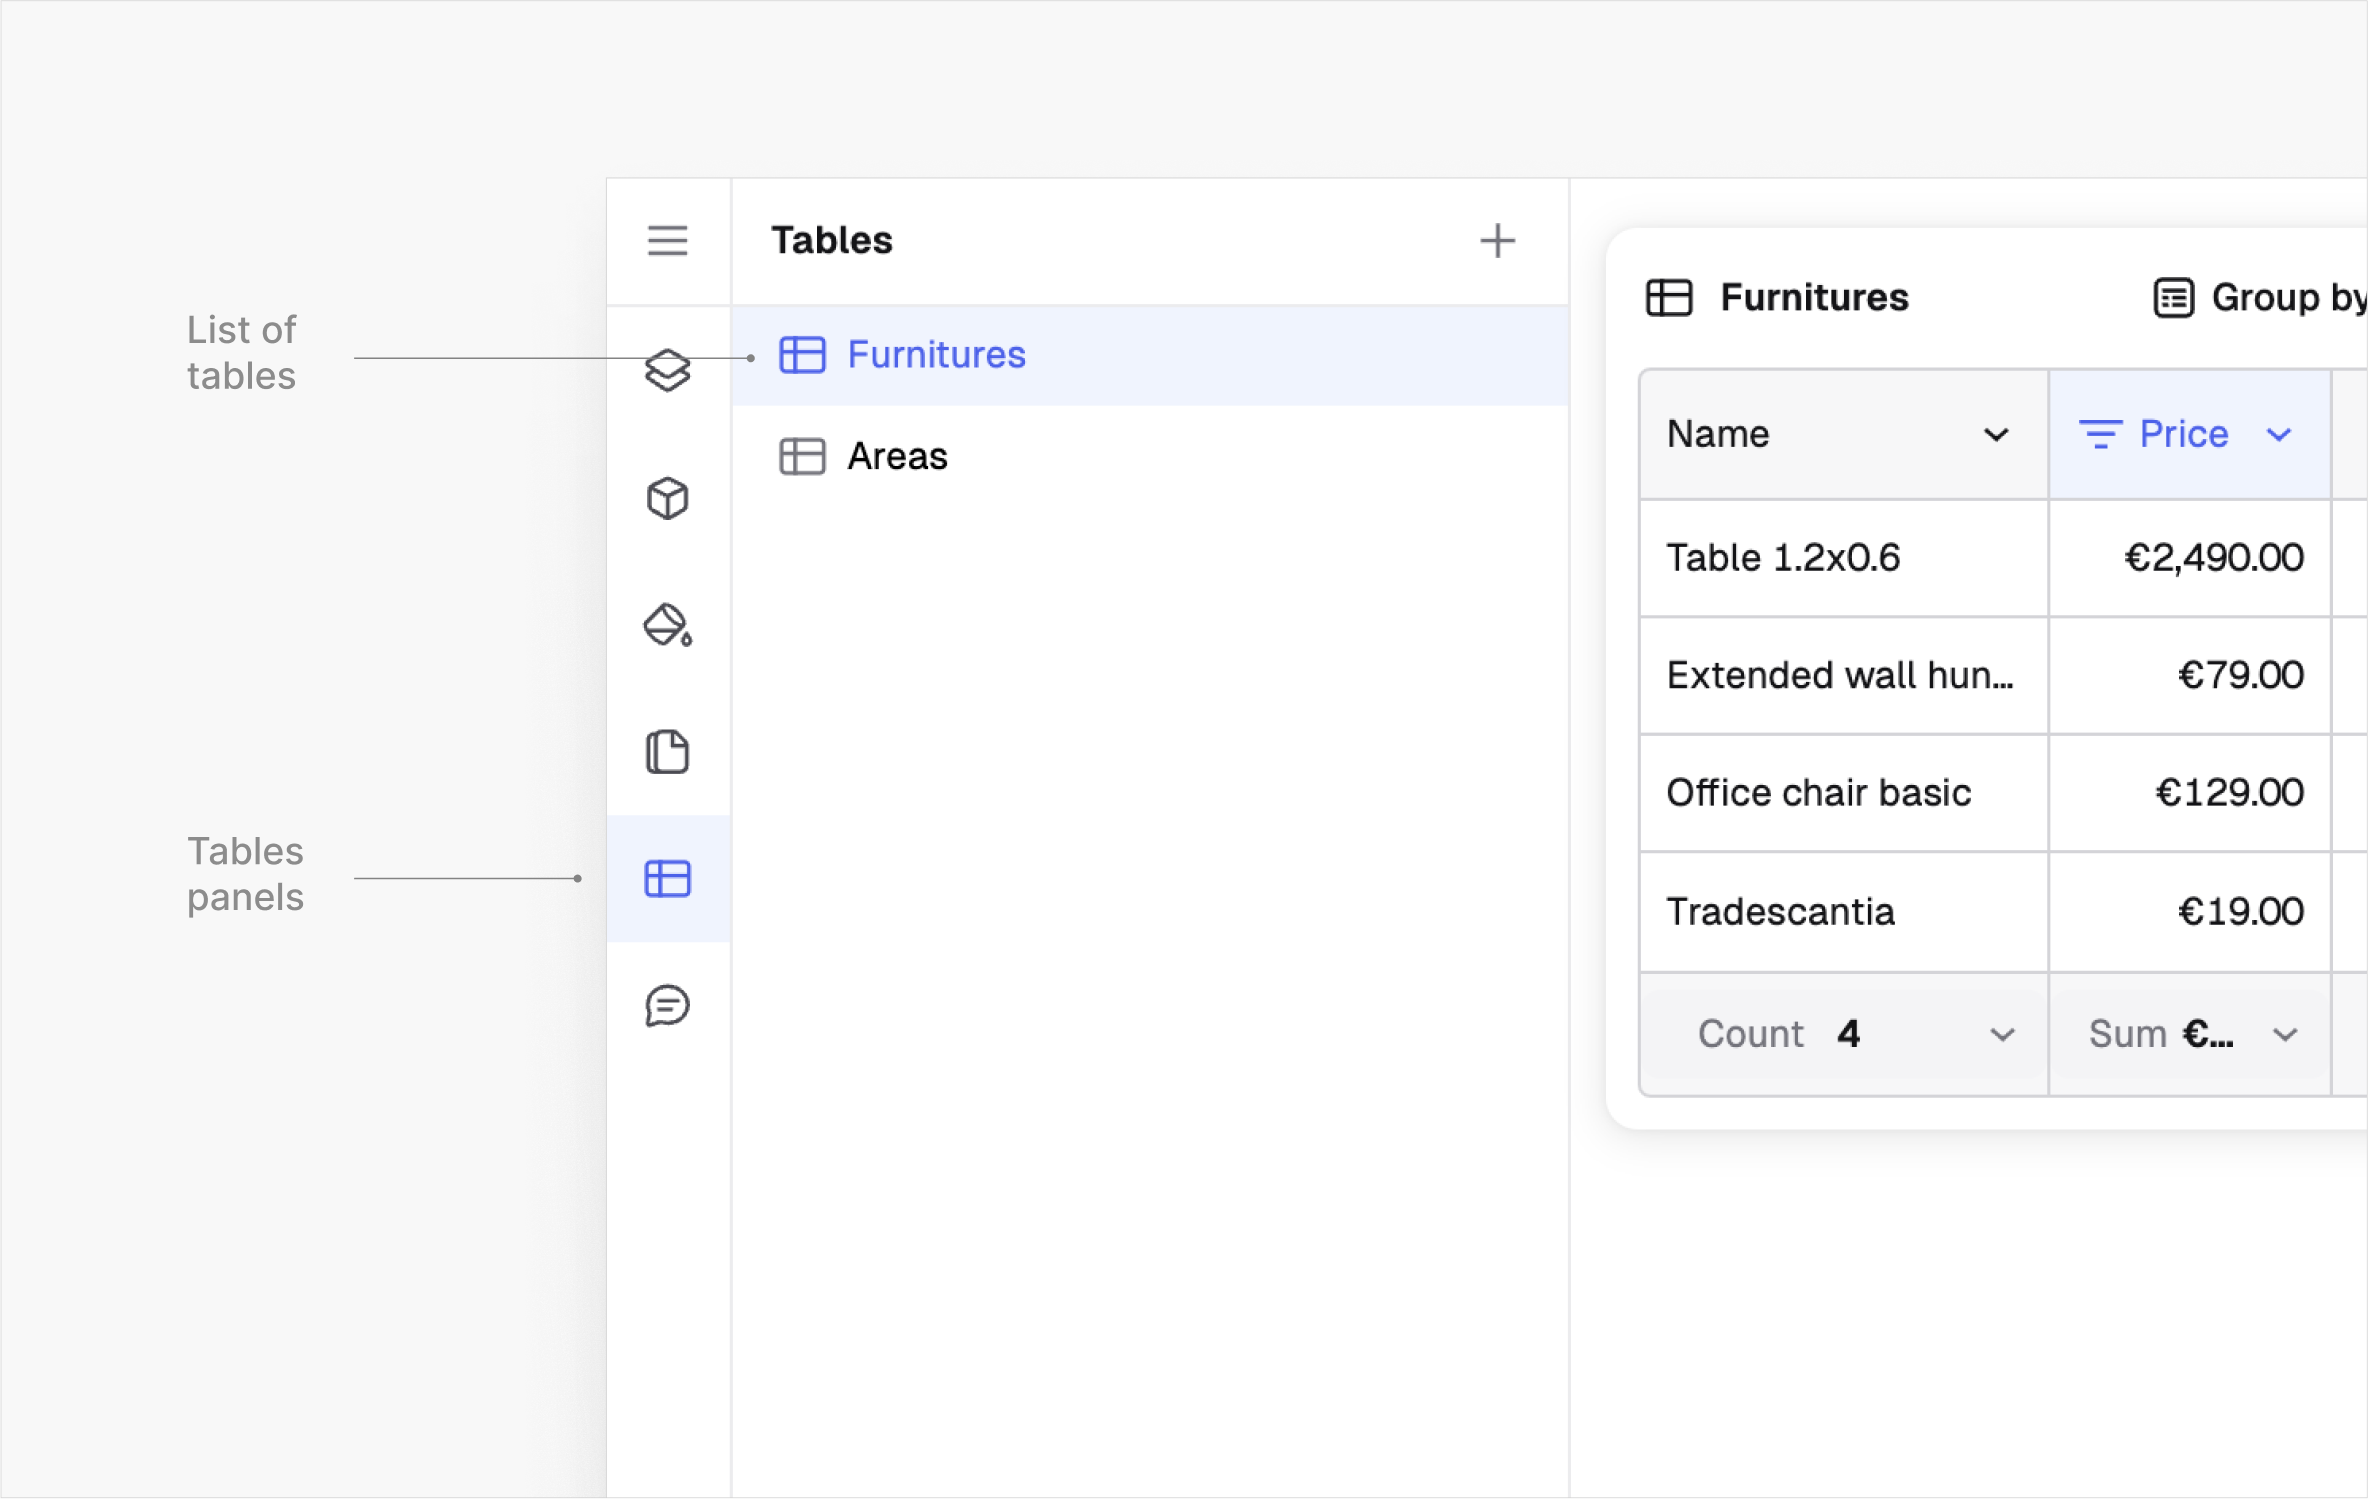Viewport: 2368px width, 1499px height.
Task: Click the Group by list icon
Action: click(x=2173, y=298)
